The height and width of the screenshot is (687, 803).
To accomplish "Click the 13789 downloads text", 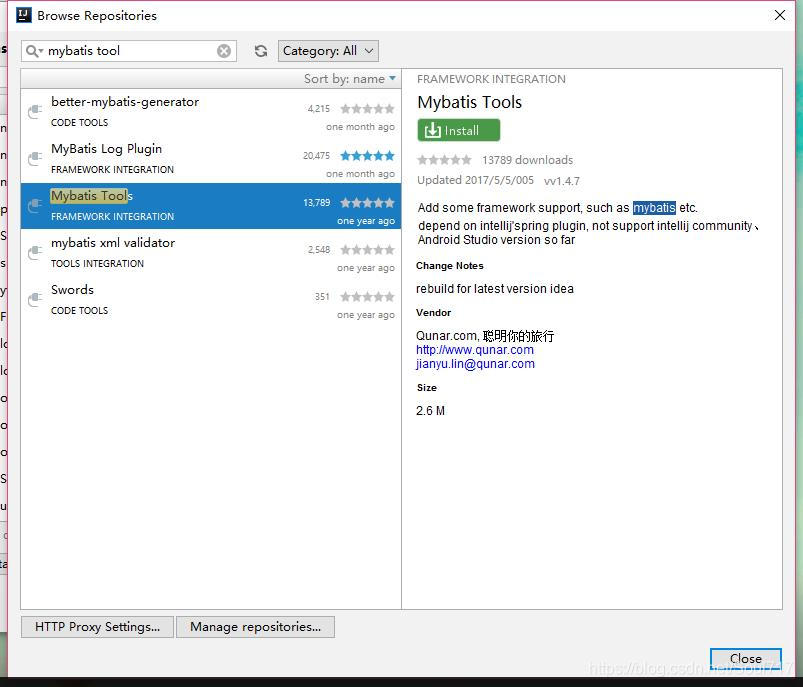I will [x=527, y=160].
